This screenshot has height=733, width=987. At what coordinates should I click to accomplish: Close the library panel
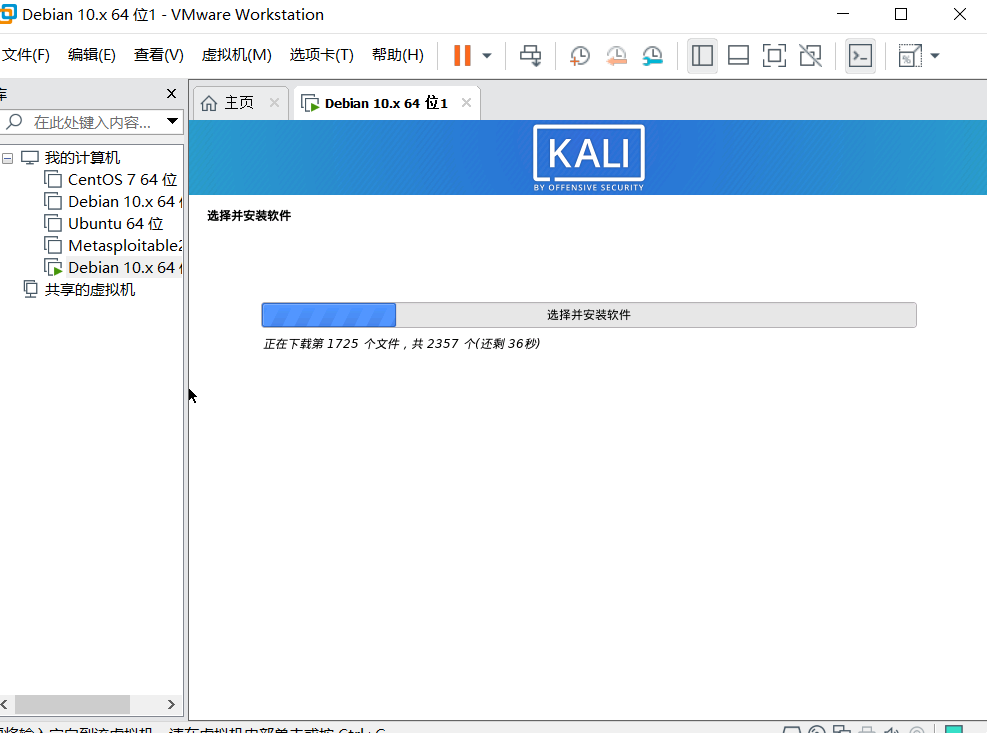171,94
